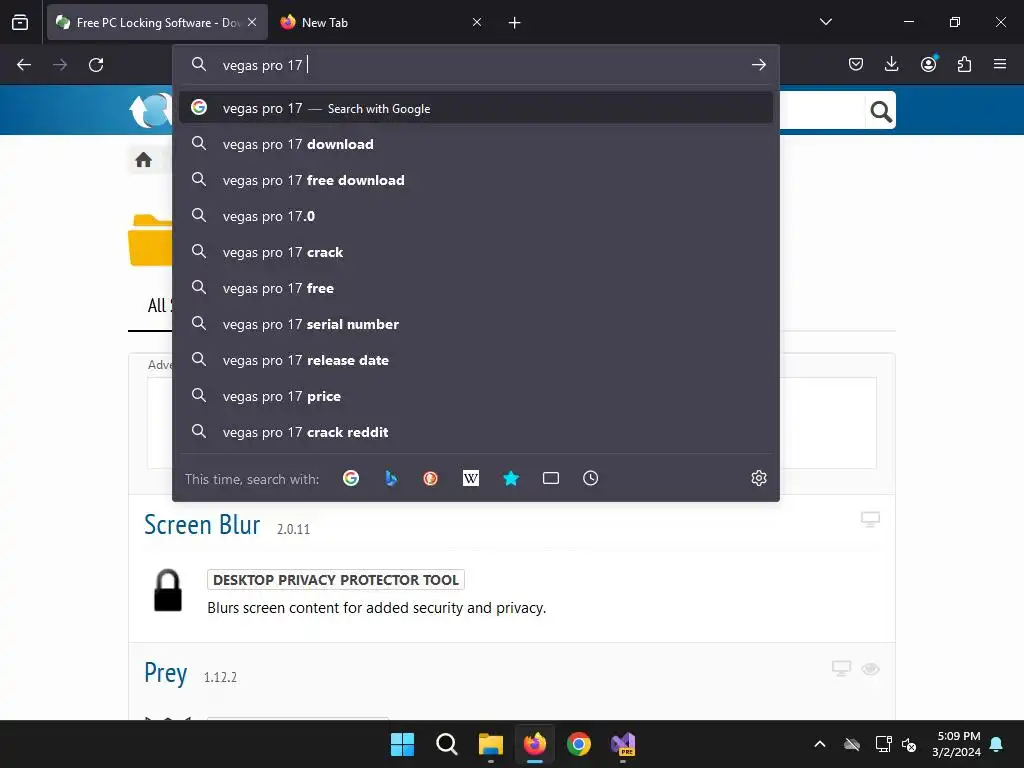Show hidden system tray icons
The width and height of the screenshot is (1024, 768).
pos(820,744)
